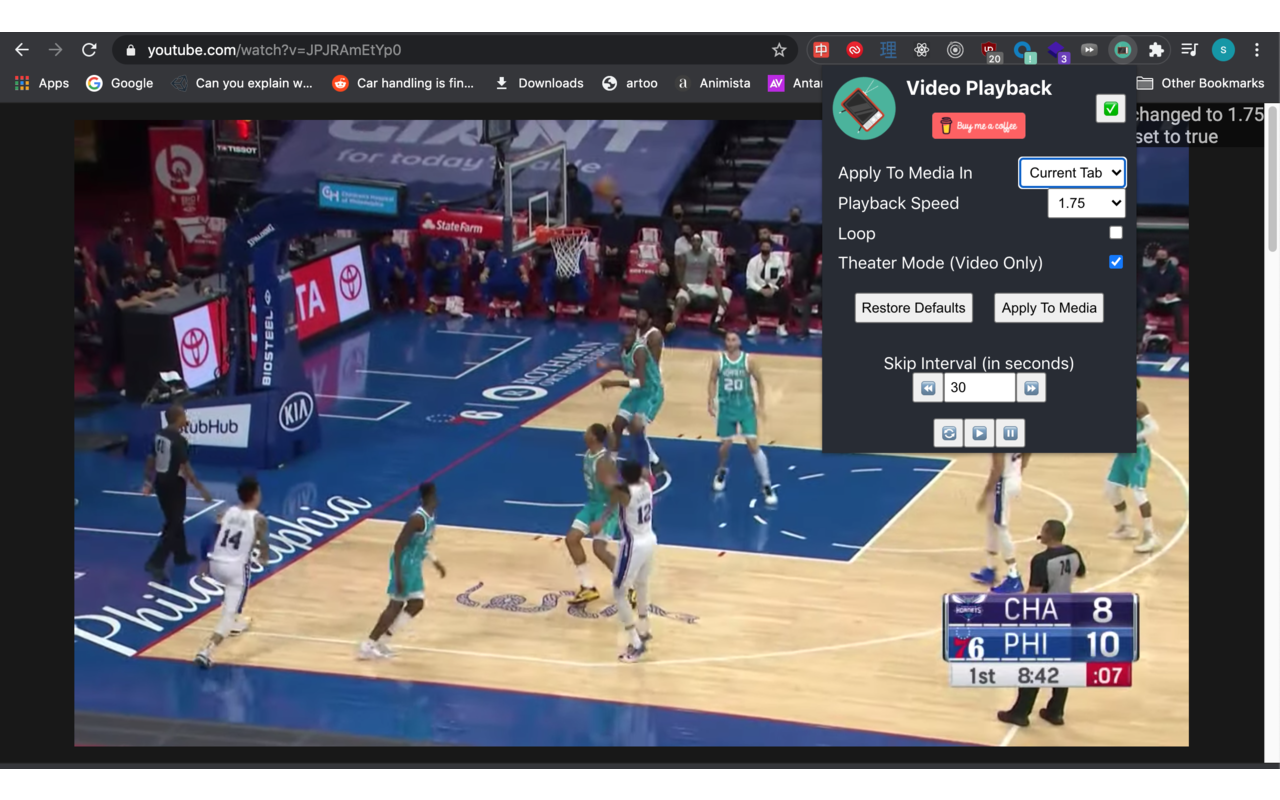Select the Downloads bookmark
Viewport: 1280px width, 800px height.
coord(538,83)
